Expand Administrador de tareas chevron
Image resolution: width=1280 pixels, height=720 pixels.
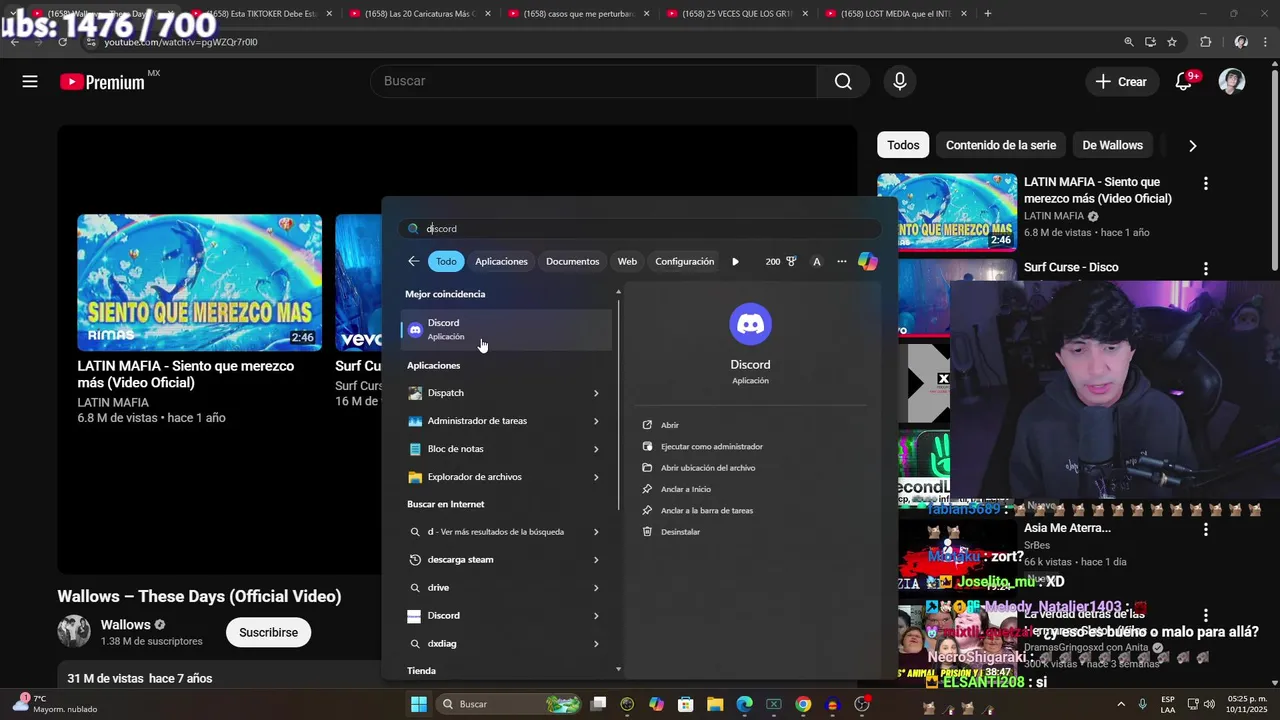596,421
